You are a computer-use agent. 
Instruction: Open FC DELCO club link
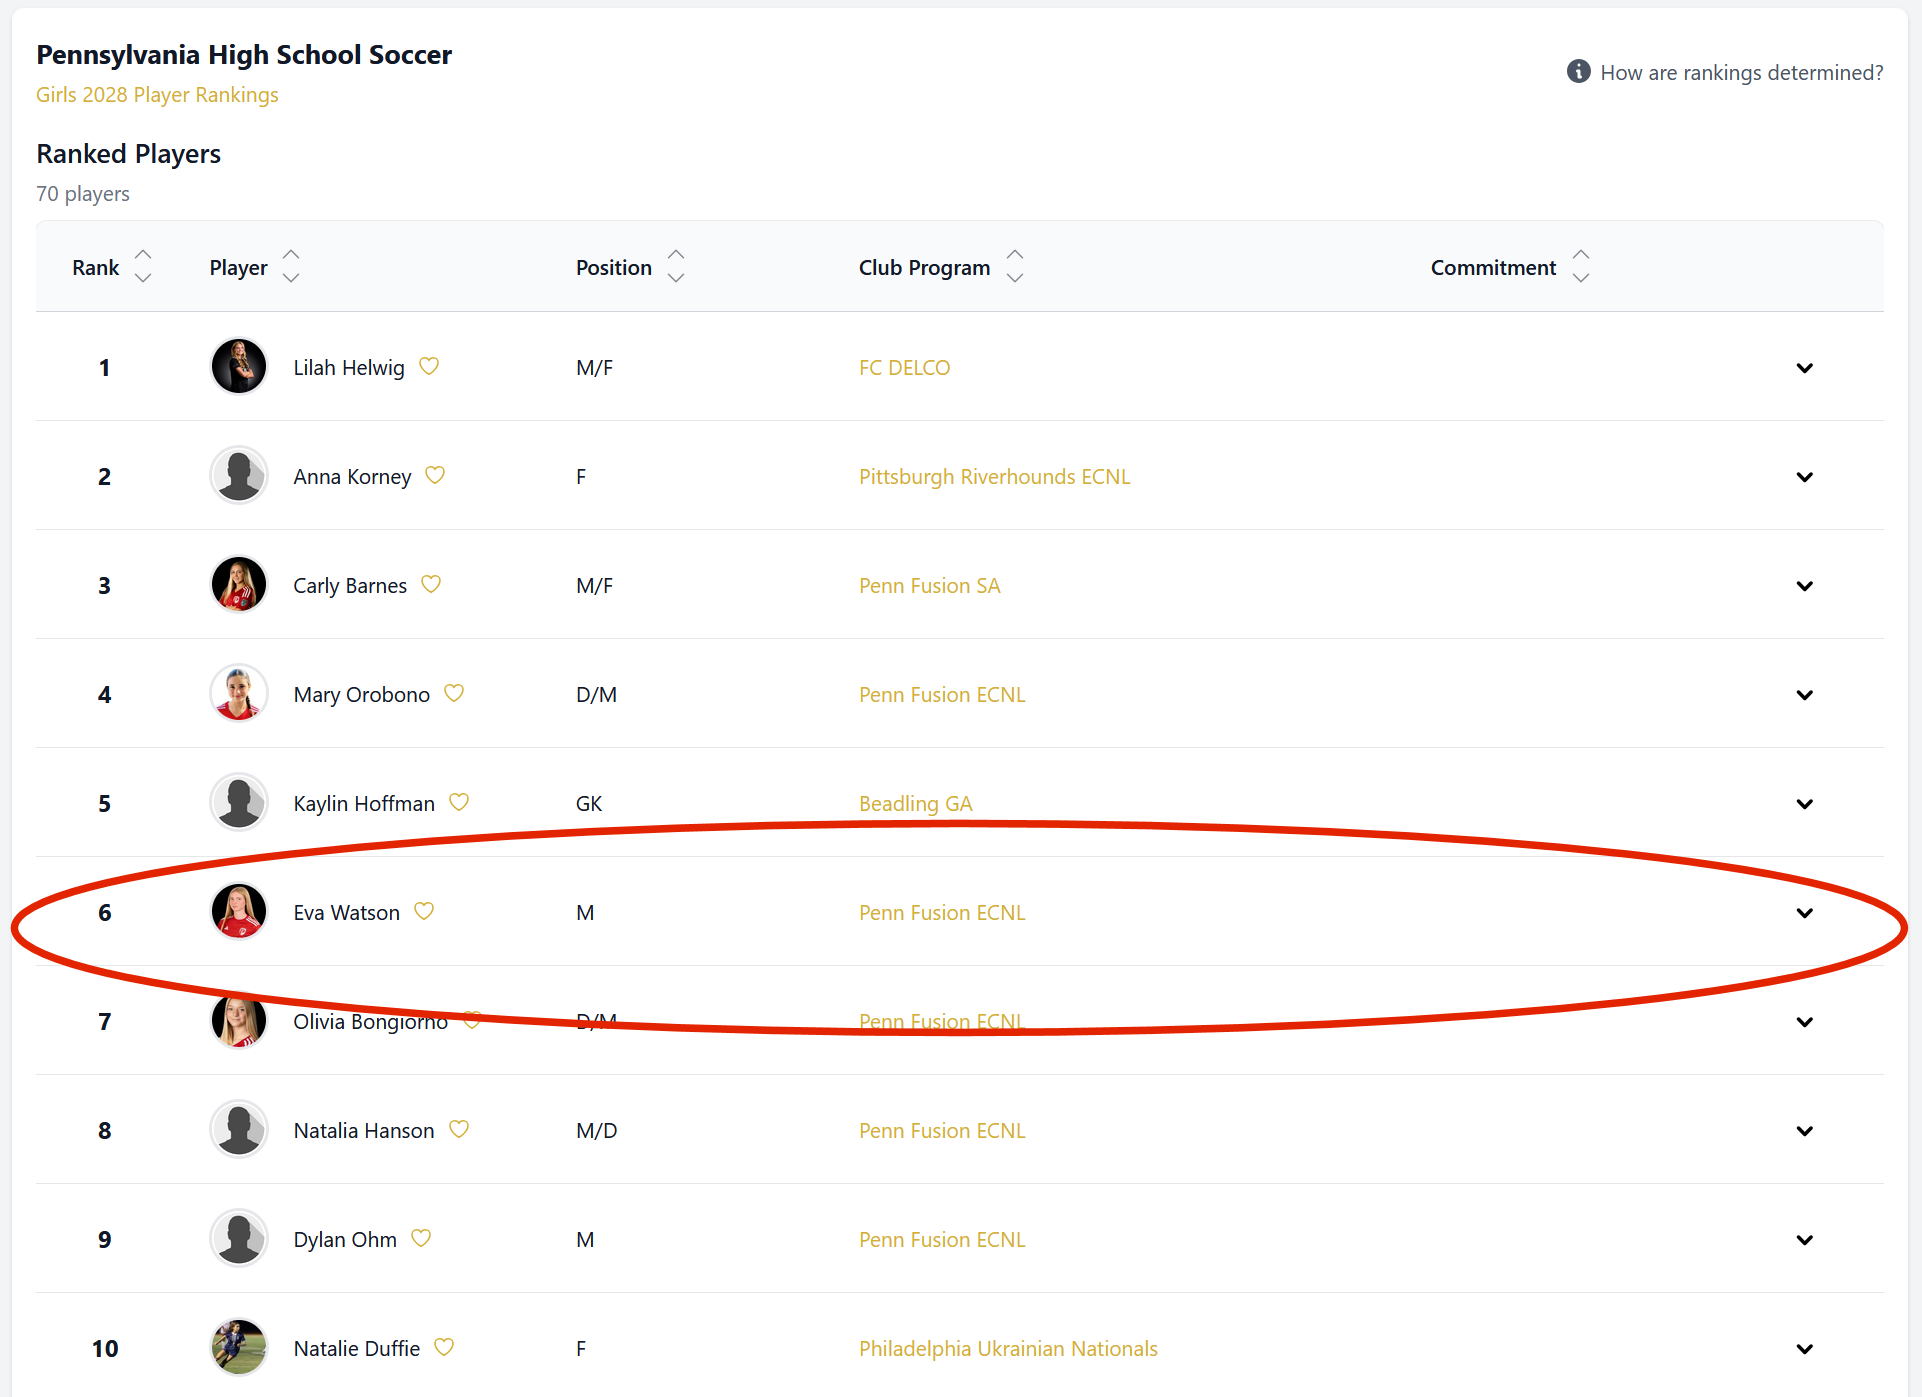point(904,368)
